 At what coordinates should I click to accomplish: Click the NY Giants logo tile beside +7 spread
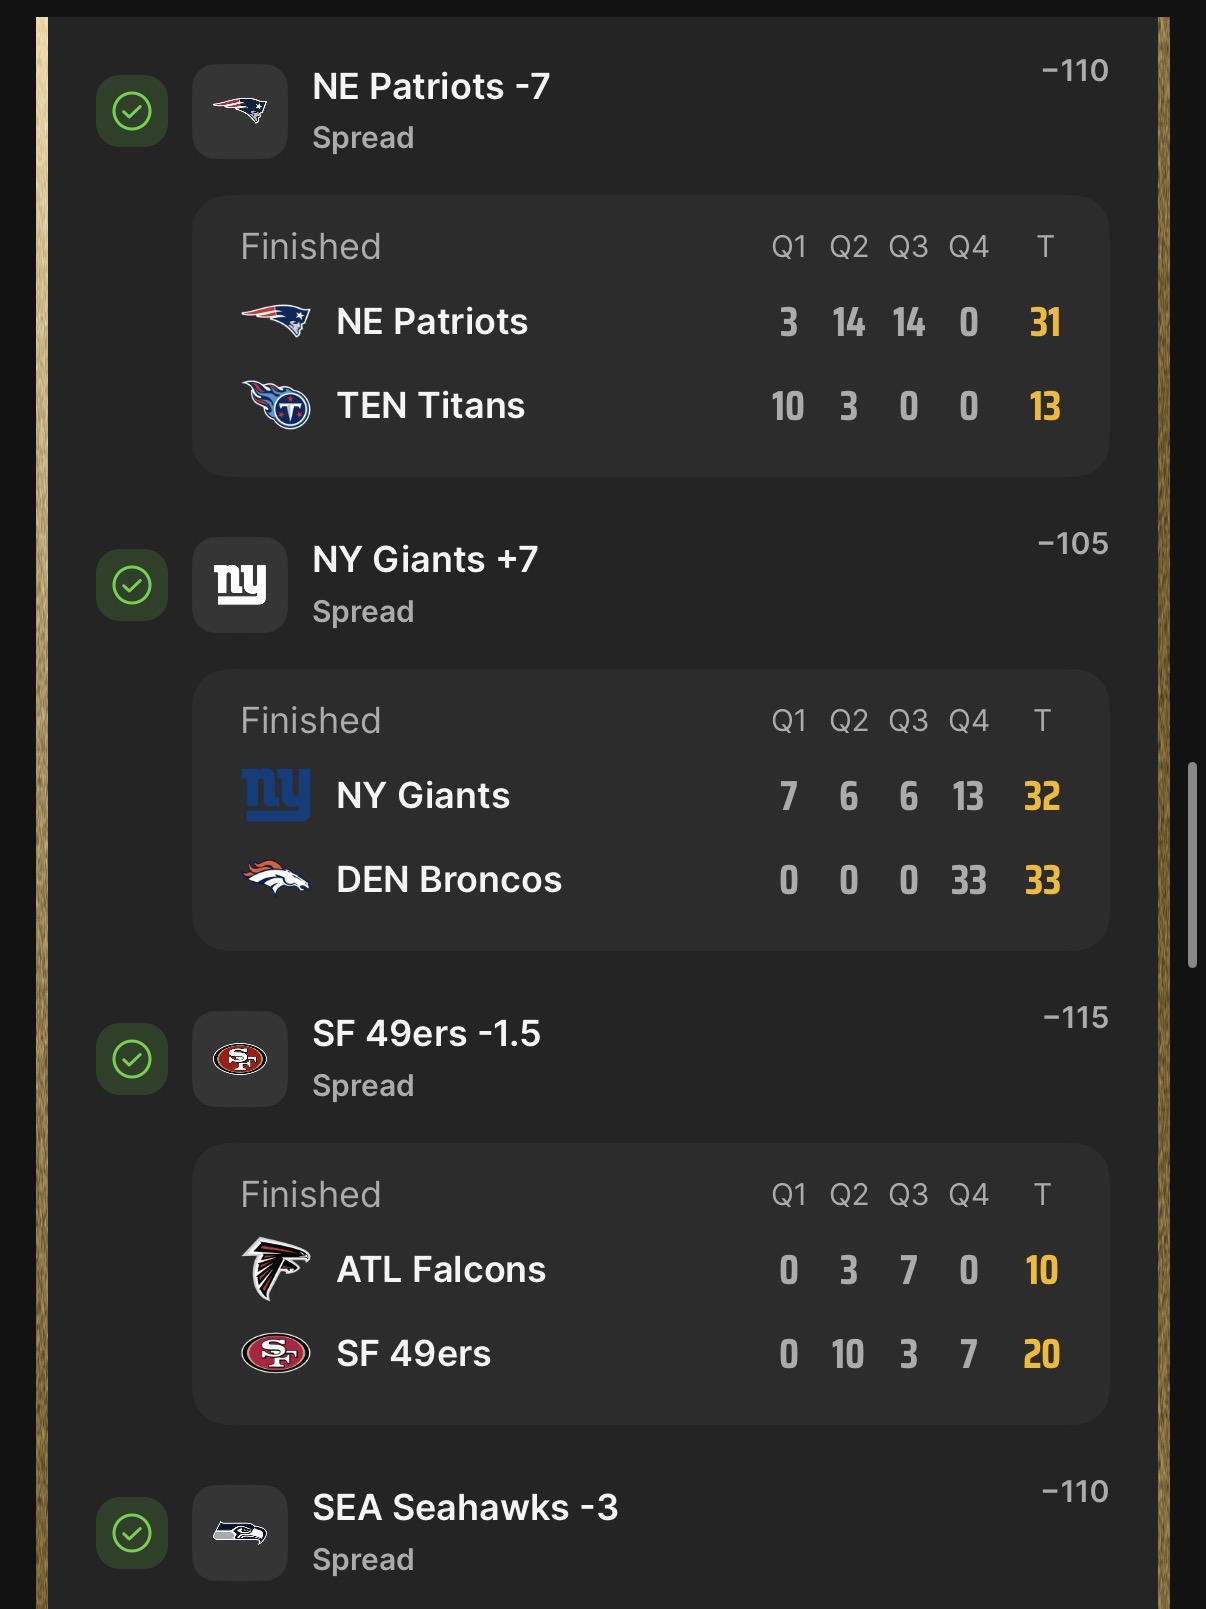tap(240, 585)
